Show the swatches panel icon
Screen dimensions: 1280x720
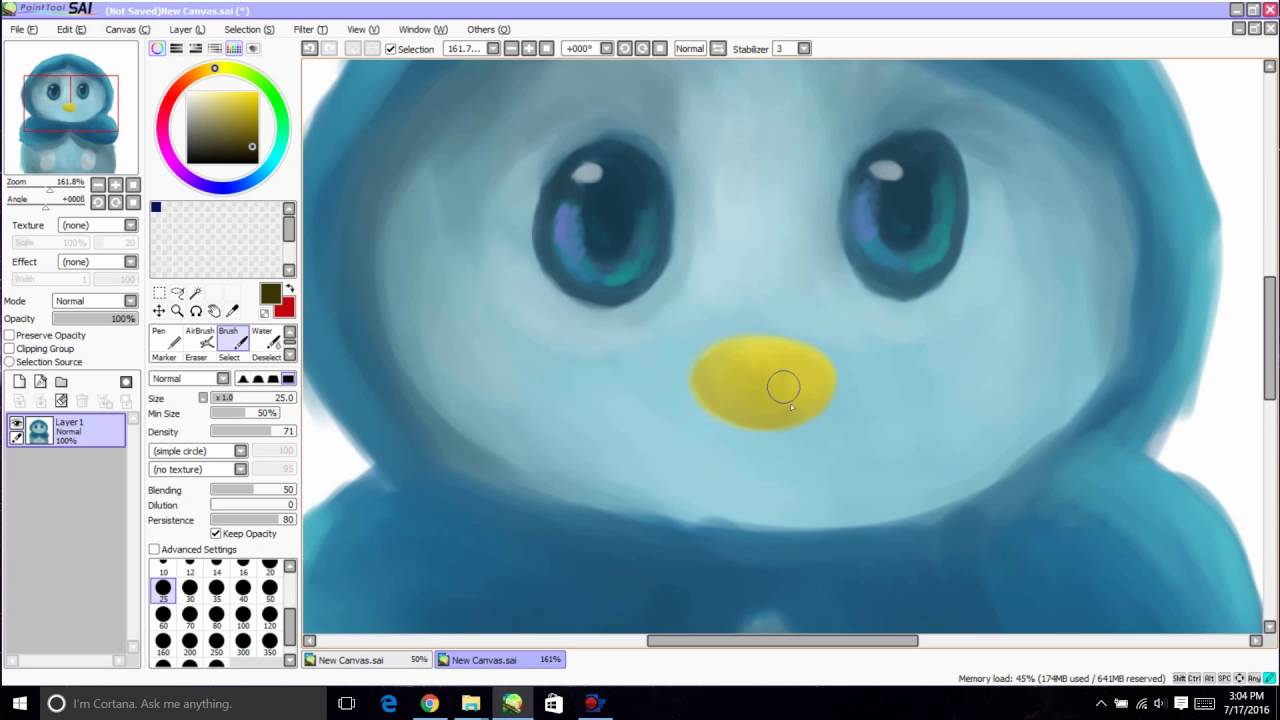coord(234,48)
